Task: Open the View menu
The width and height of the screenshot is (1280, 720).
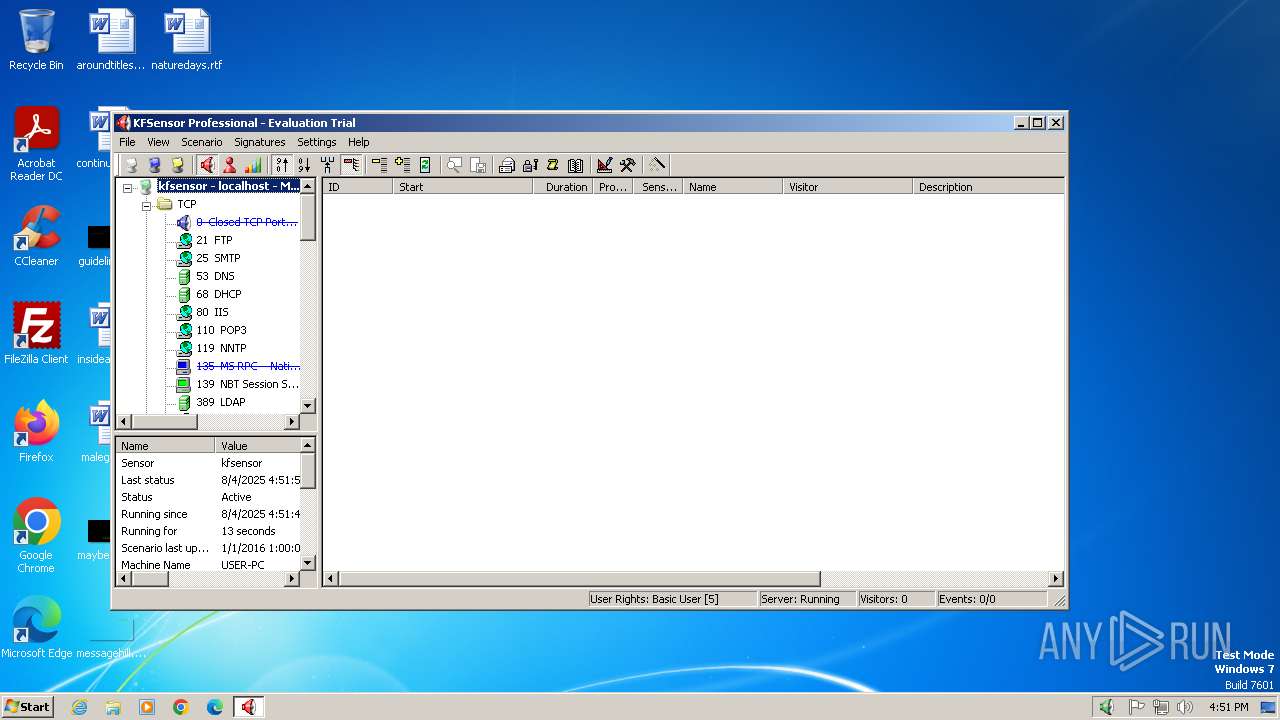Action: click(158, 142)
